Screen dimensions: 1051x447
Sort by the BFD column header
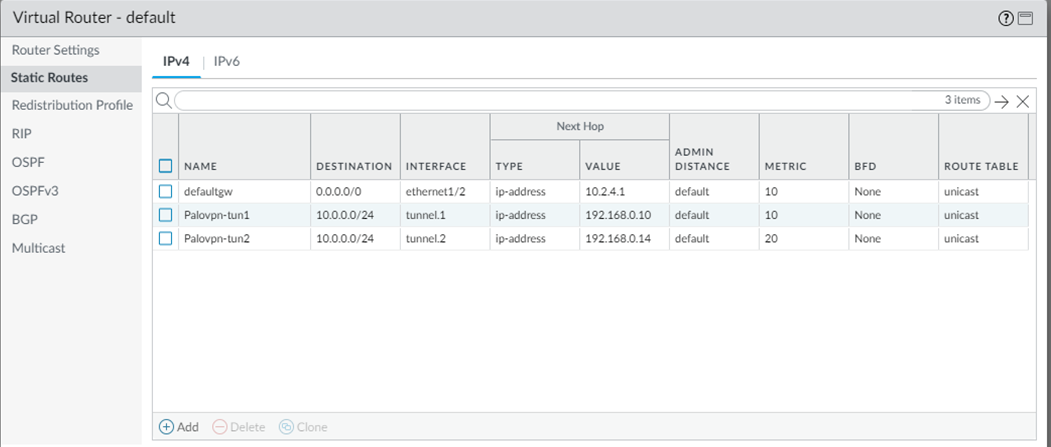(x=864, y=166)
